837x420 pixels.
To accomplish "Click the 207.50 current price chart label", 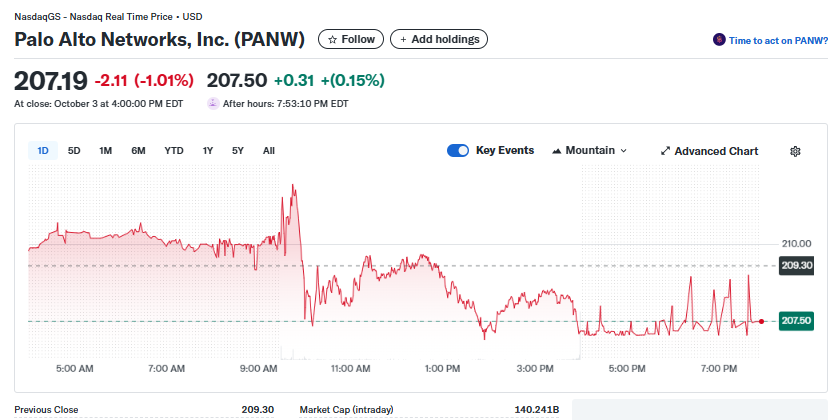I will pos(796,321).
